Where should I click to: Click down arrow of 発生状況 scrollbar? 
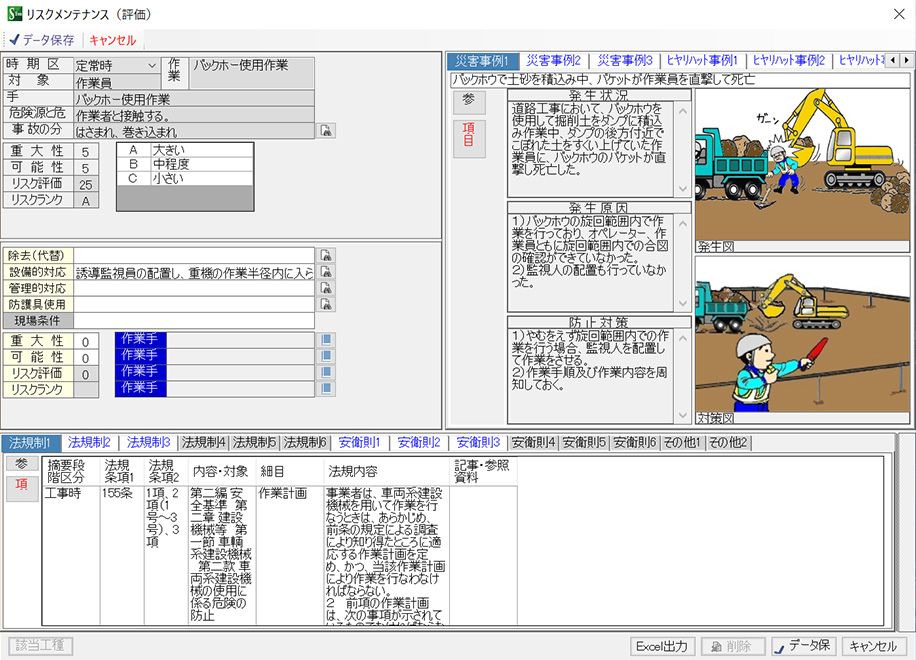point(682,189)
